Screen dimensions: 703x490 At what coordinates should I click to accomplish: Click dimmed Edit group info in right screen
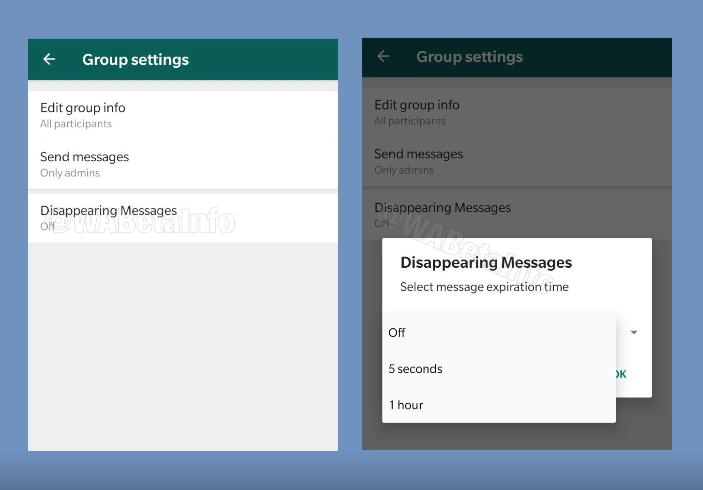coord(516,112)
